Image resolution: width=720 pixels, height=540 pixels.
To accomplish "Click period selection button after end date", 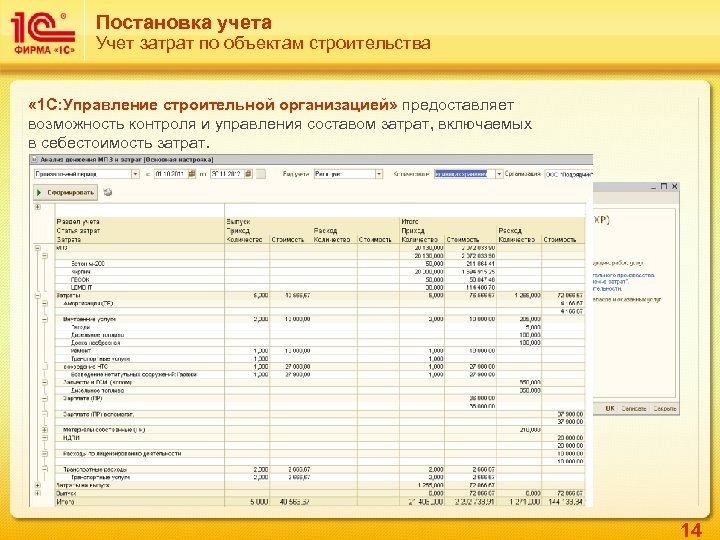I will (x=260, y=174).
